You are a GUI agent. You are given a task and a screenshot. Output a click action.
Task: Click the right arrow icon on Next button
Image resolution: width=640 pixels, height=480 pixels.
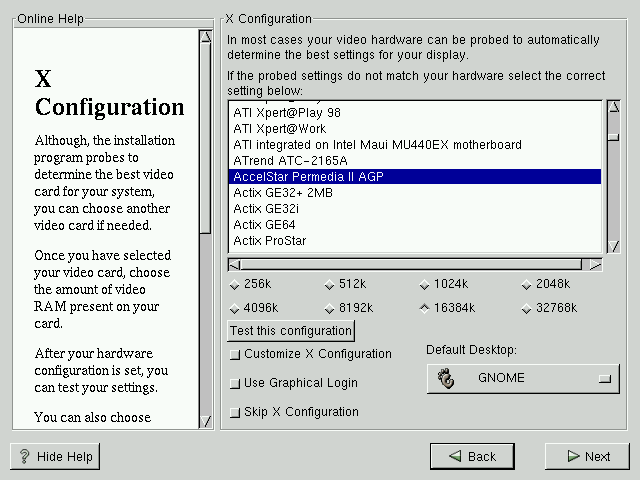click(572, 456)
